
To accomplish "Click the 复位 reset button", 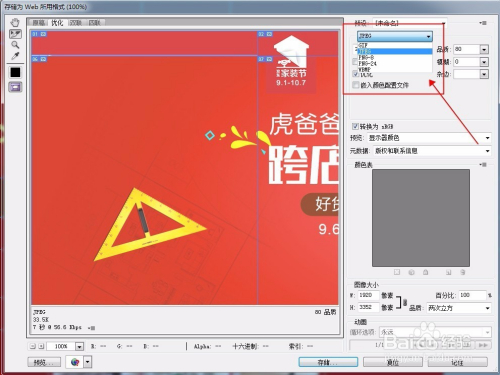I will [x=393, y=362].
